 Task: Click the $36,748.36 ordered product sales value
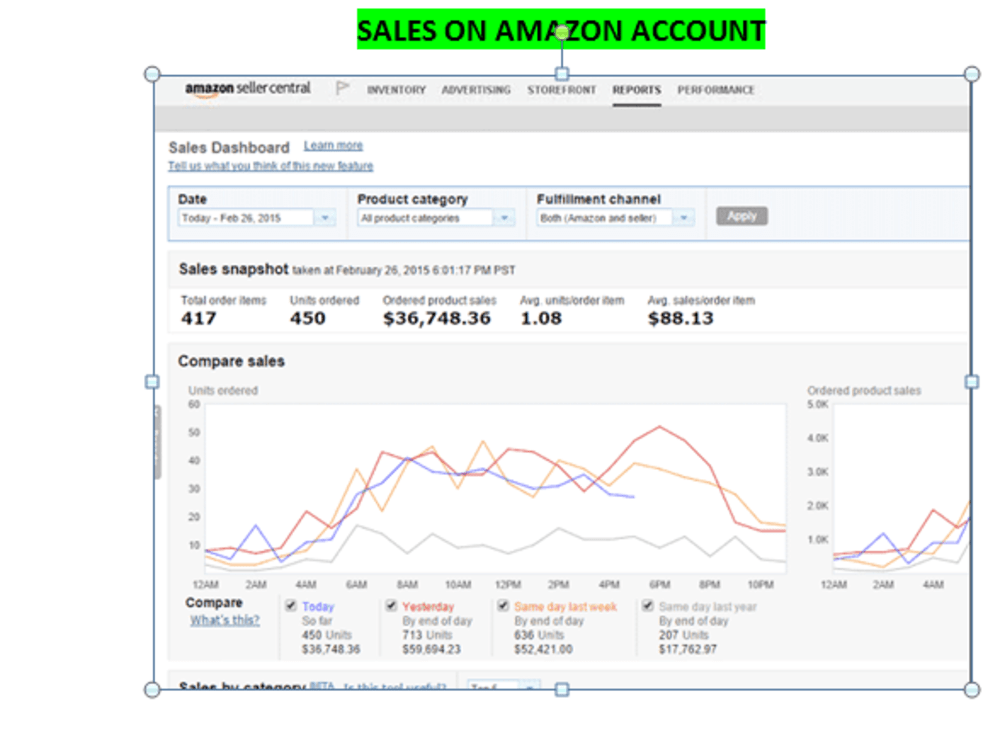point(437,318)
